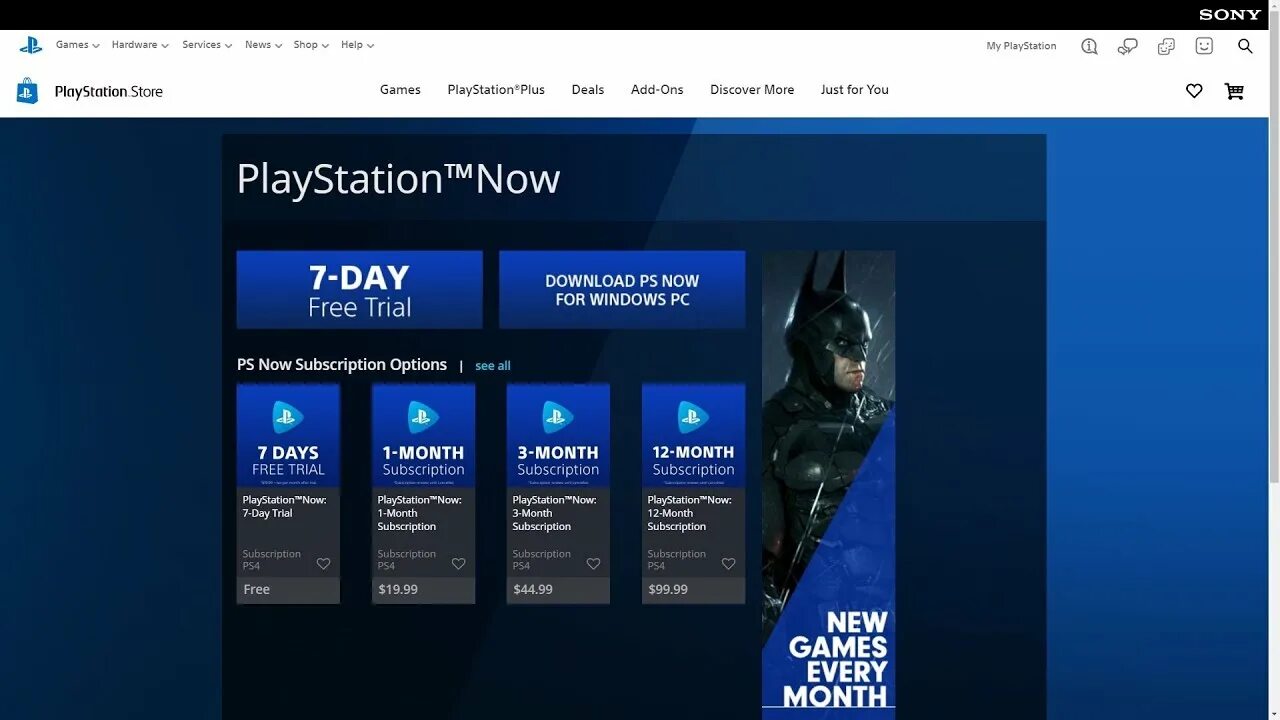Click Download PS Now for Windows PC

click(622, 290)
